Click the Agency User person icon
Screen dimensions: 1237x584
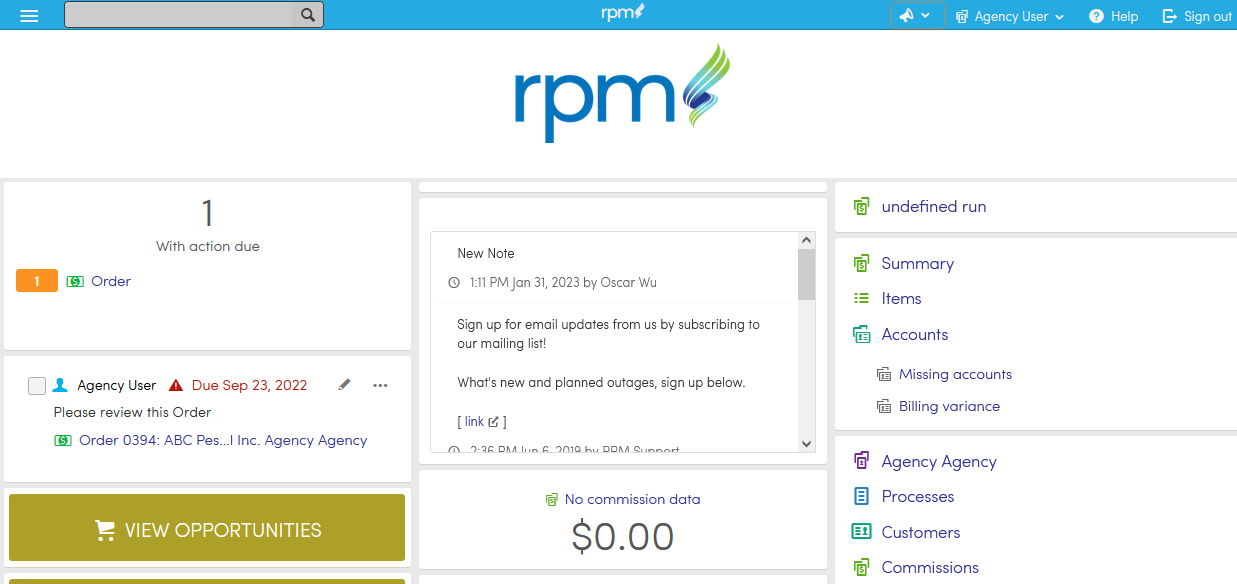(60, 385)
